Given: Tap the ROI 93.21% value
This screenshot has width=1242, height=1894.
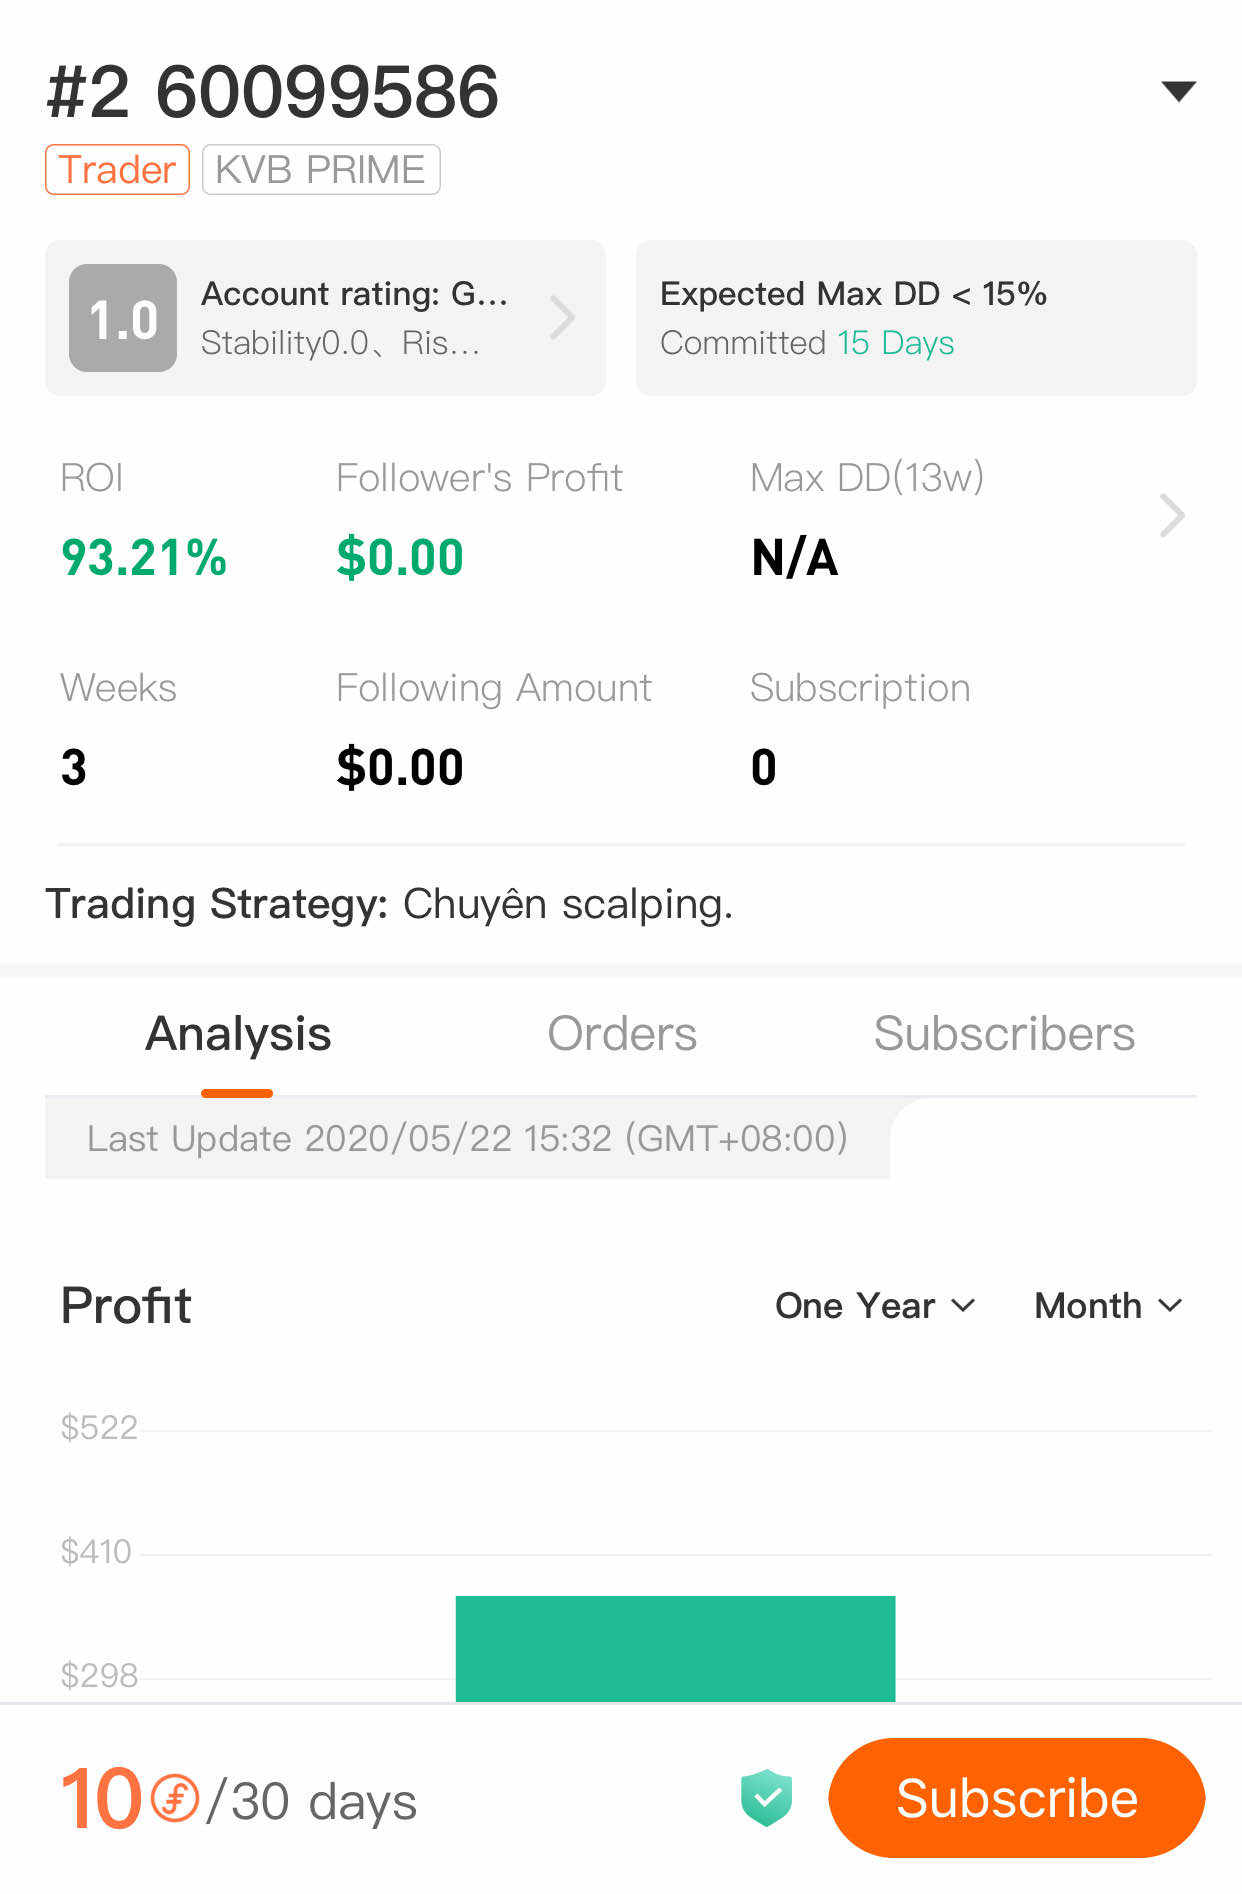Looking at the screenshot, I should pos(144,557).
